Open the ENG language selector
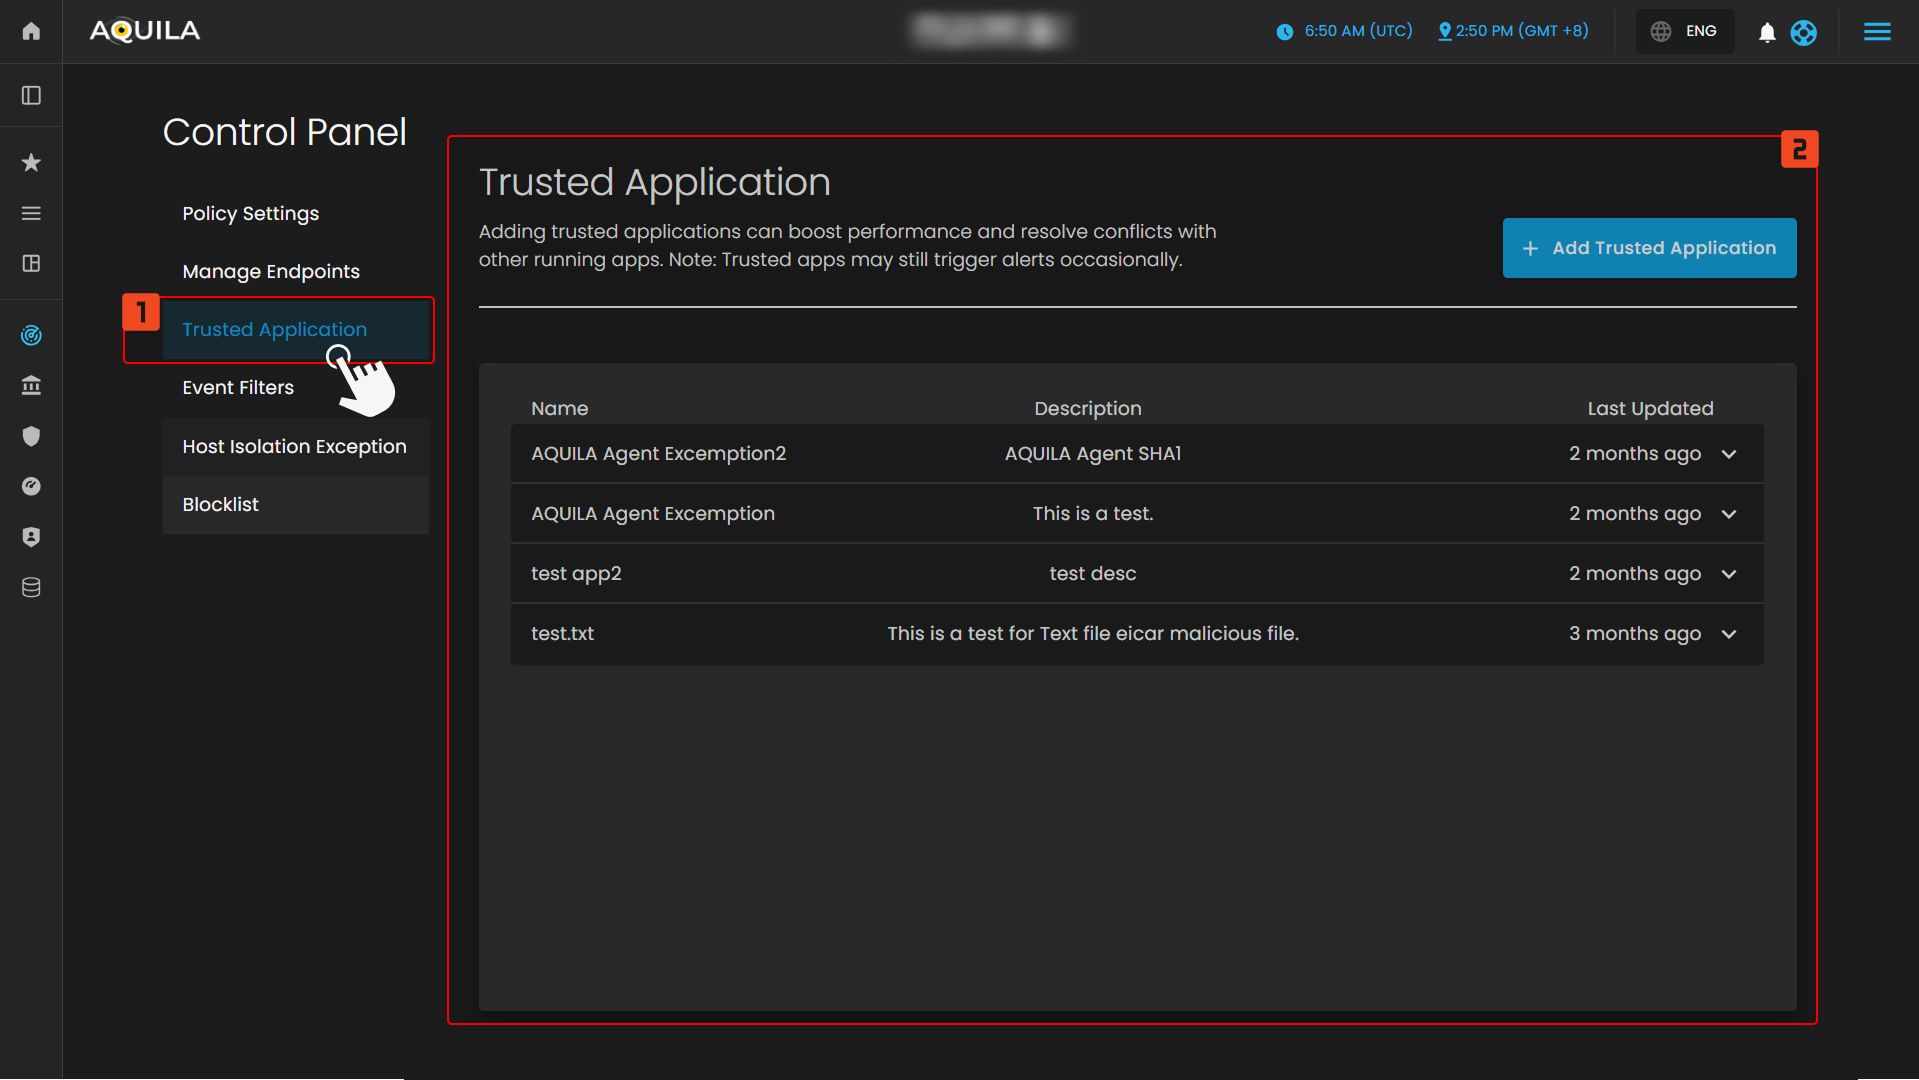1919x1080 pixels. point(1685,31)
